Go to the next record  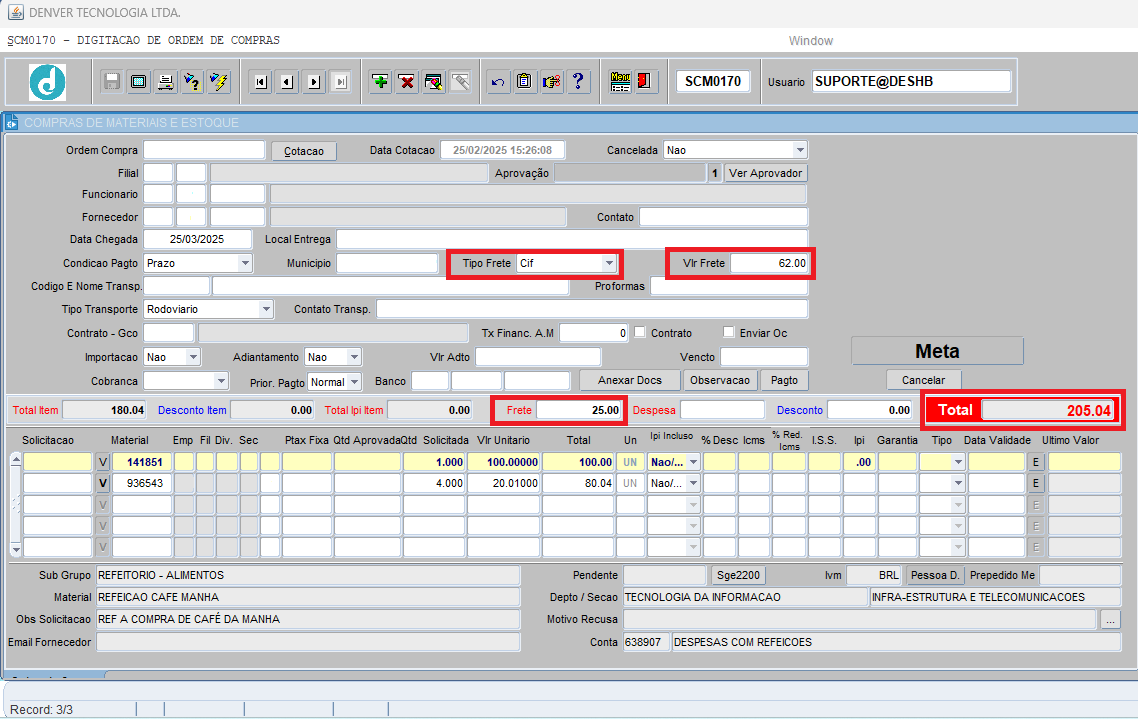[314, 81]
